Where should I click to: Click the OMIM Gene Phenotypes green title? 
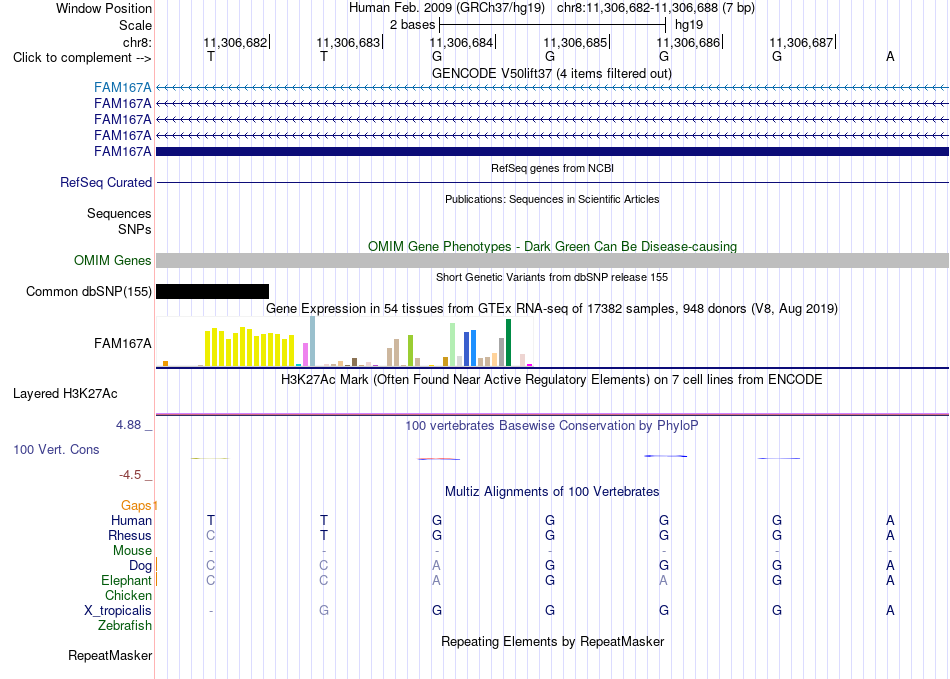point(552,247)
